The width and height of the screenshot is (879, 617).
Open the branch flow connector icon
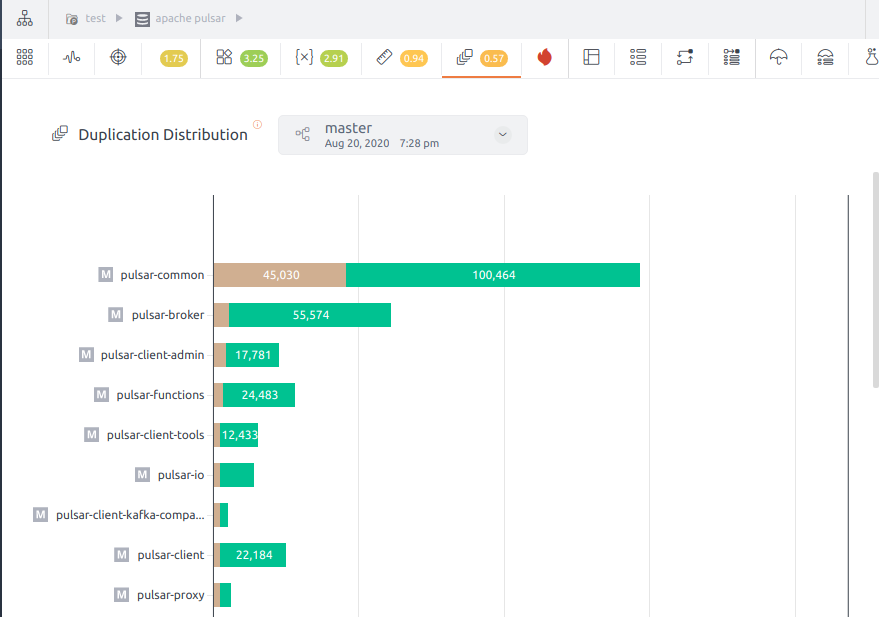685,58
